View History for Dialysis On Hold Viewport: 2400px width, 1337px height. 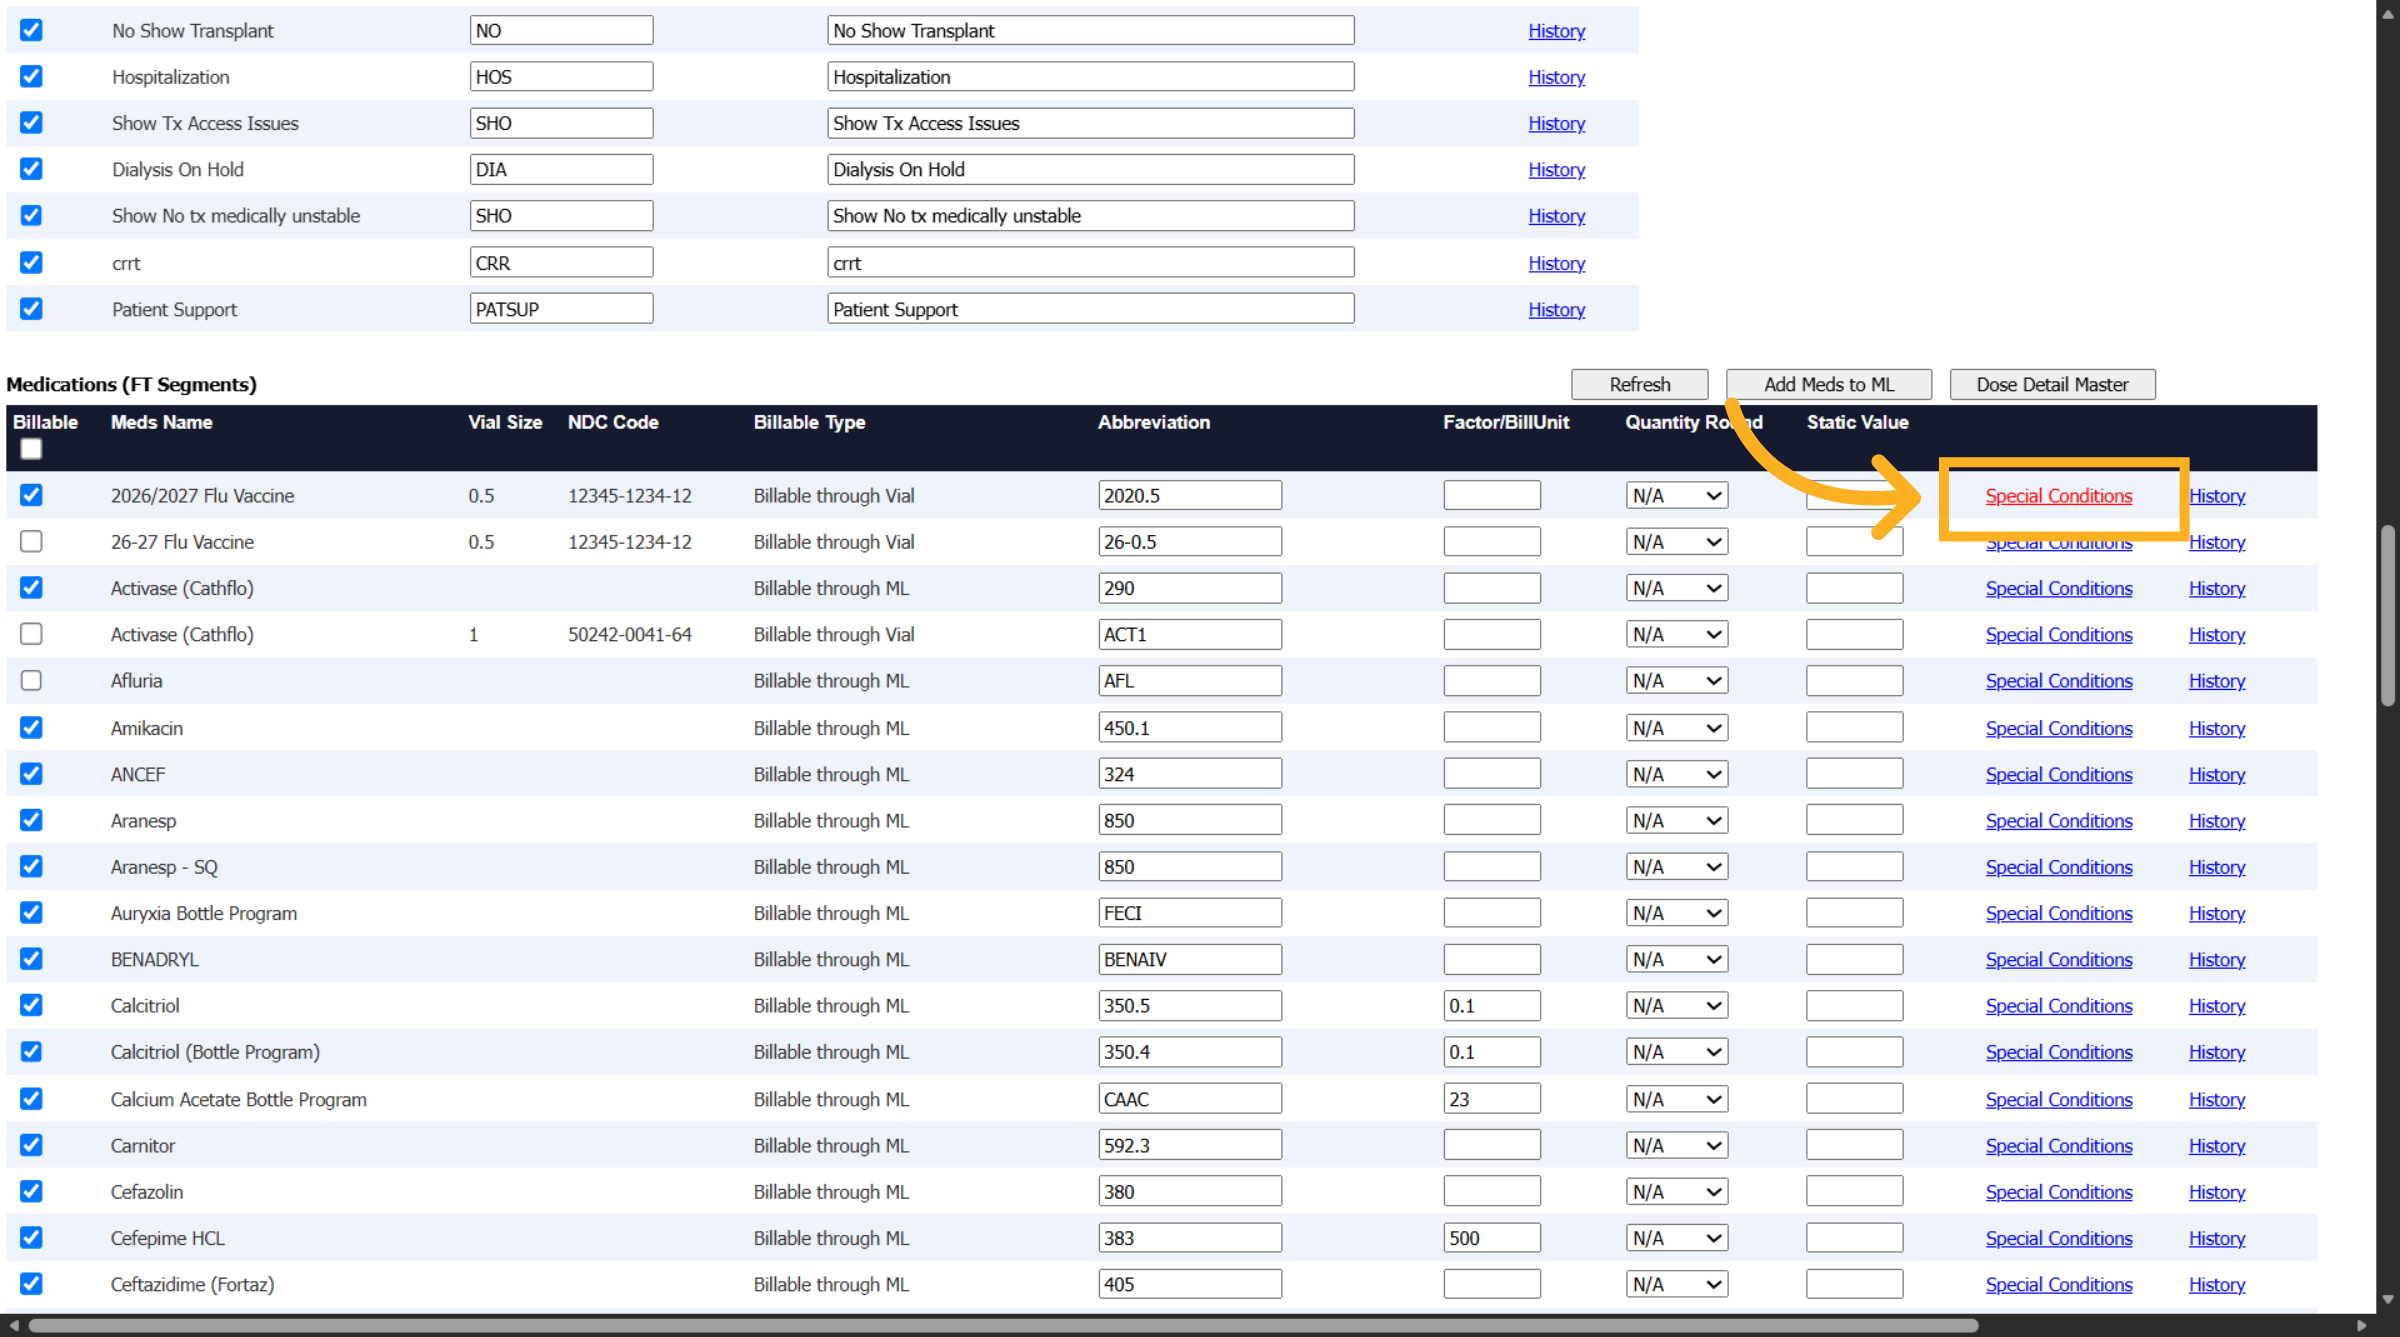(1556, 169)
